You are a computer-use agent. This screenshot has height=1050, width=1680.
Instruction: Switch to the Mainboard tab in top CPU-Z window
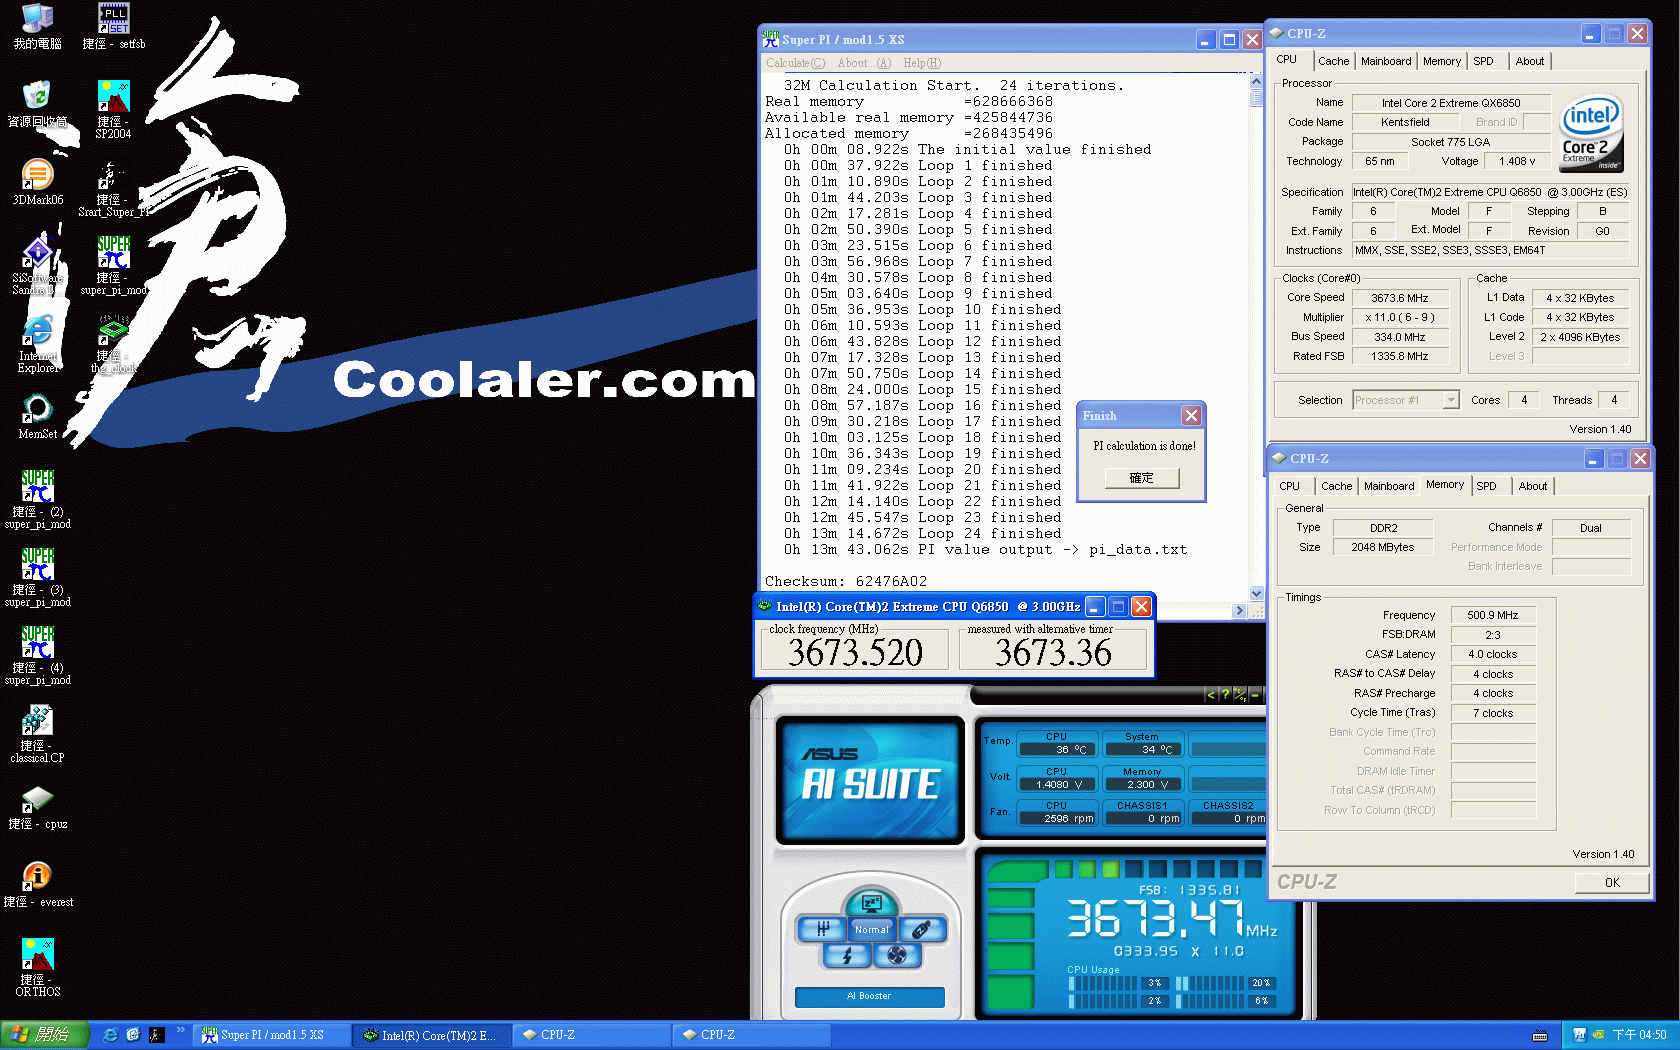pos(1386,61)
